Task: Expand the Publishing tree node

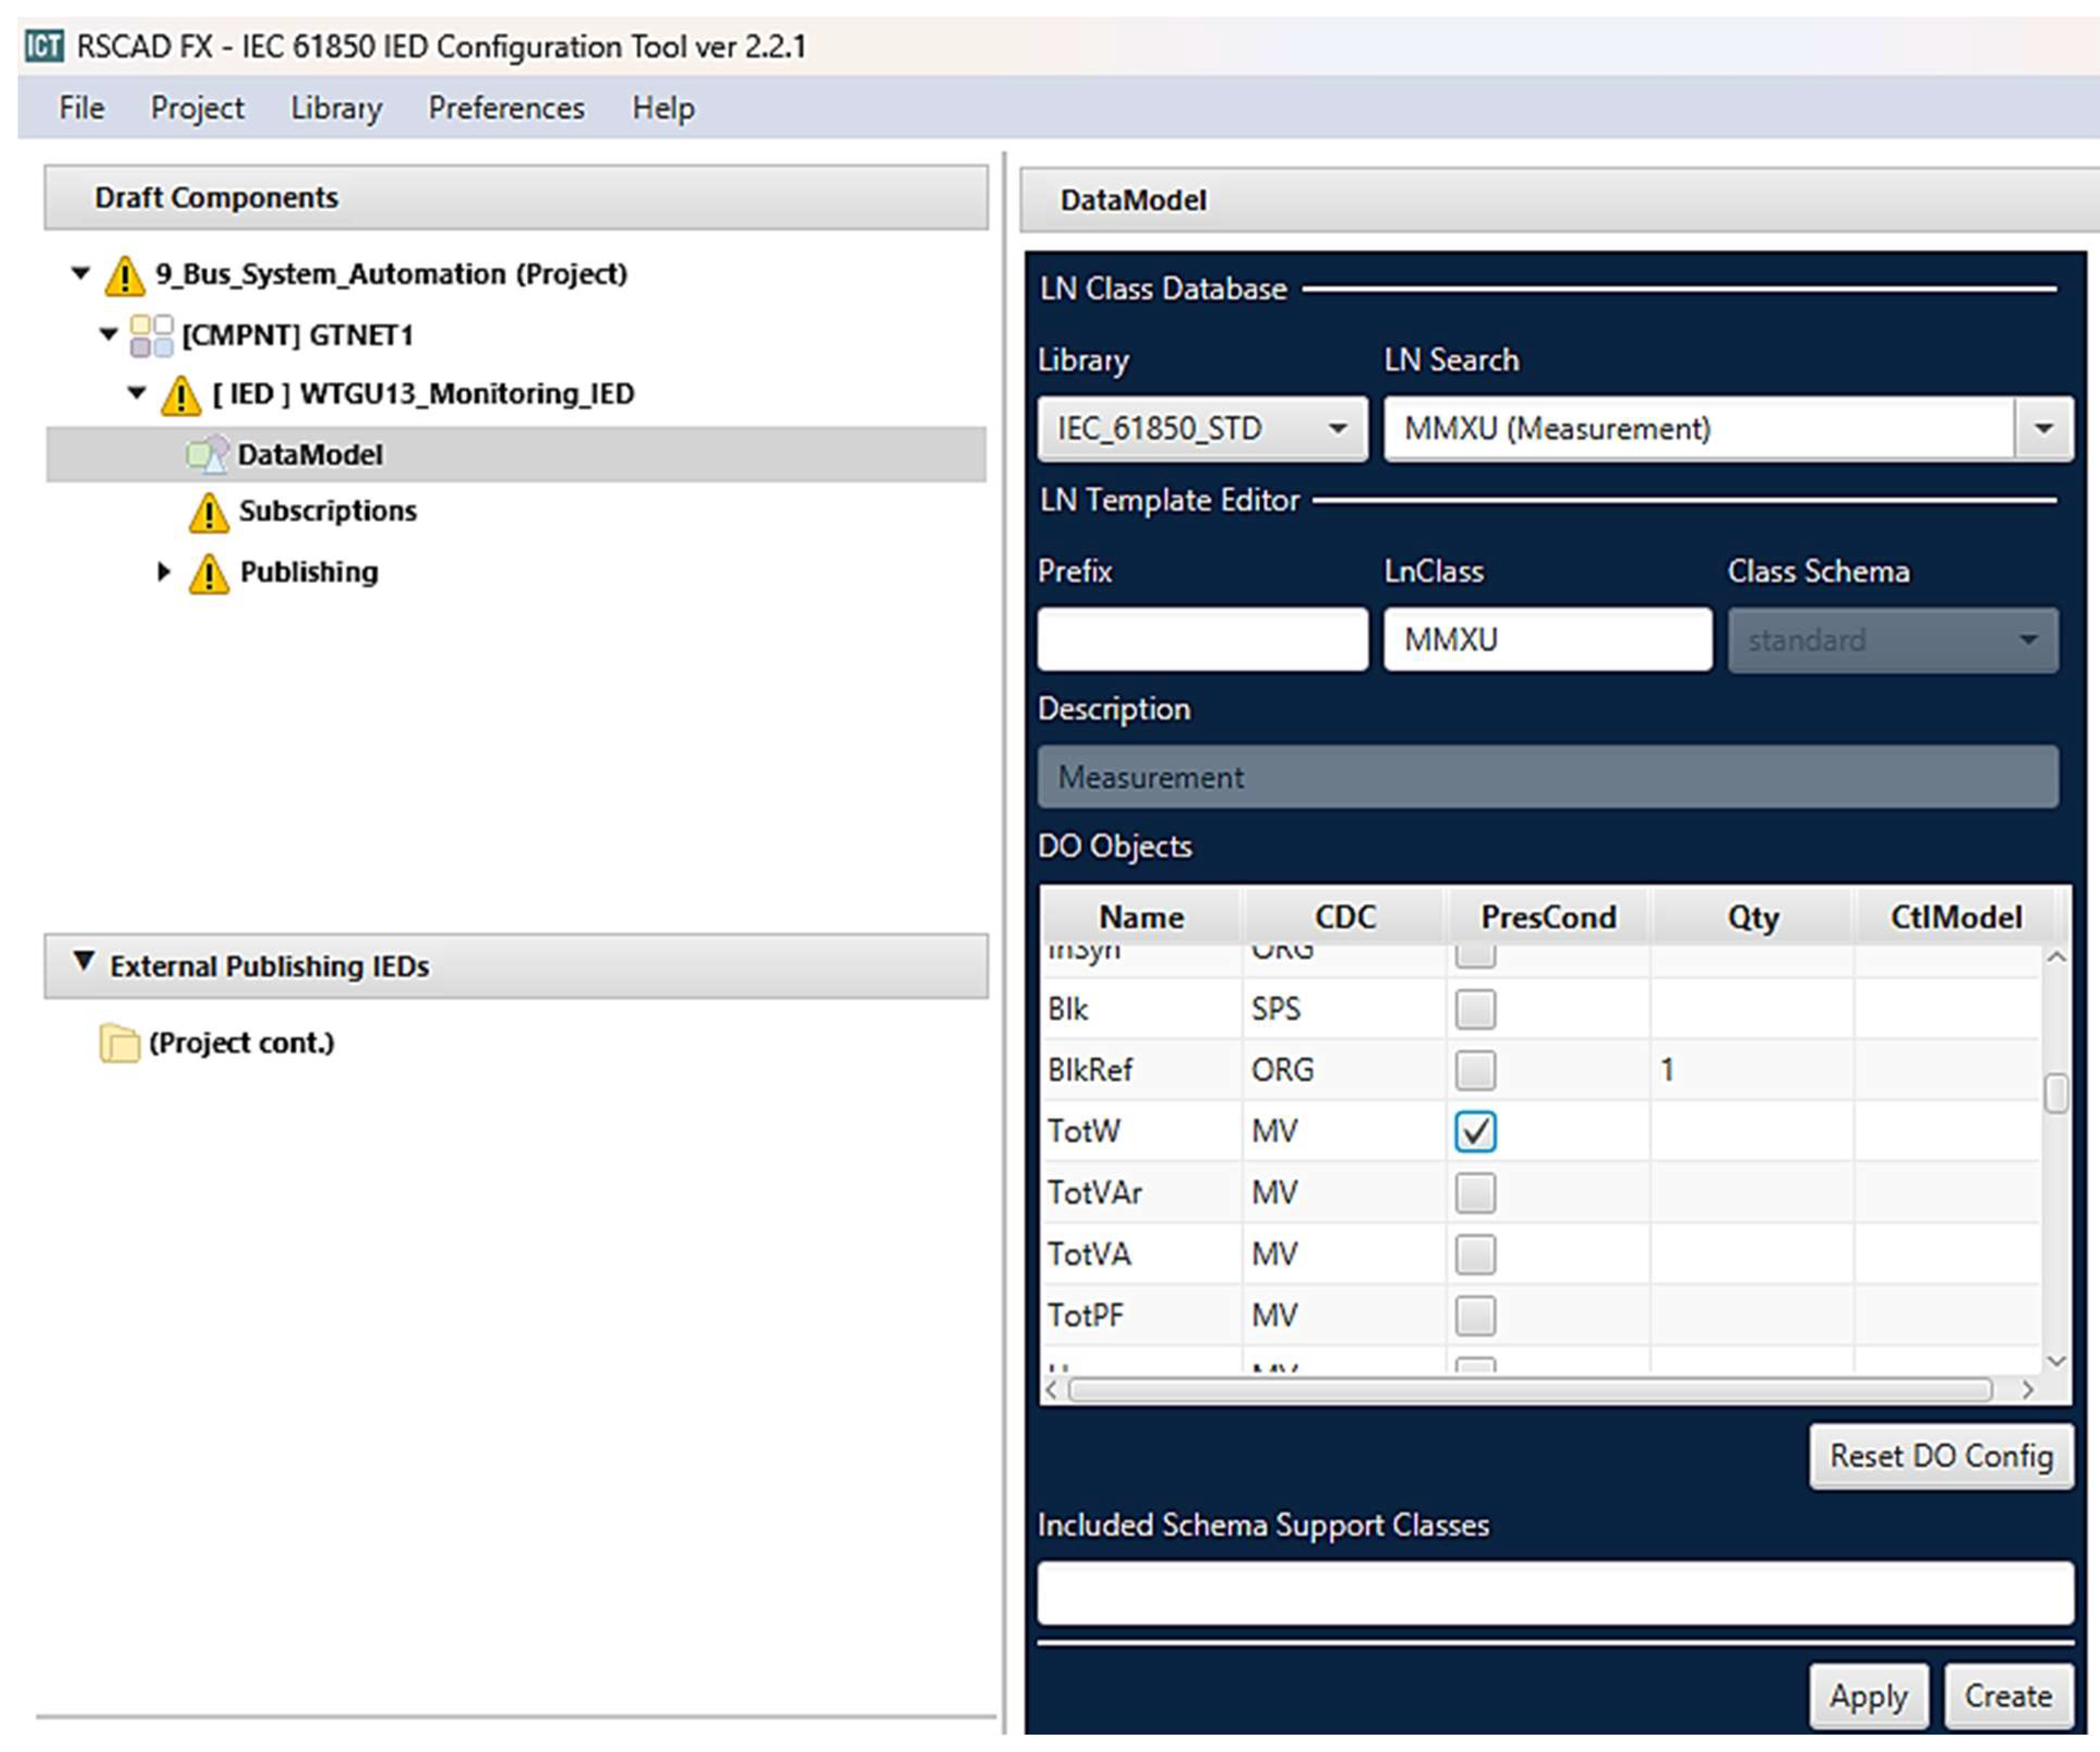Action: pyautogui.click(x=164, y=572)
